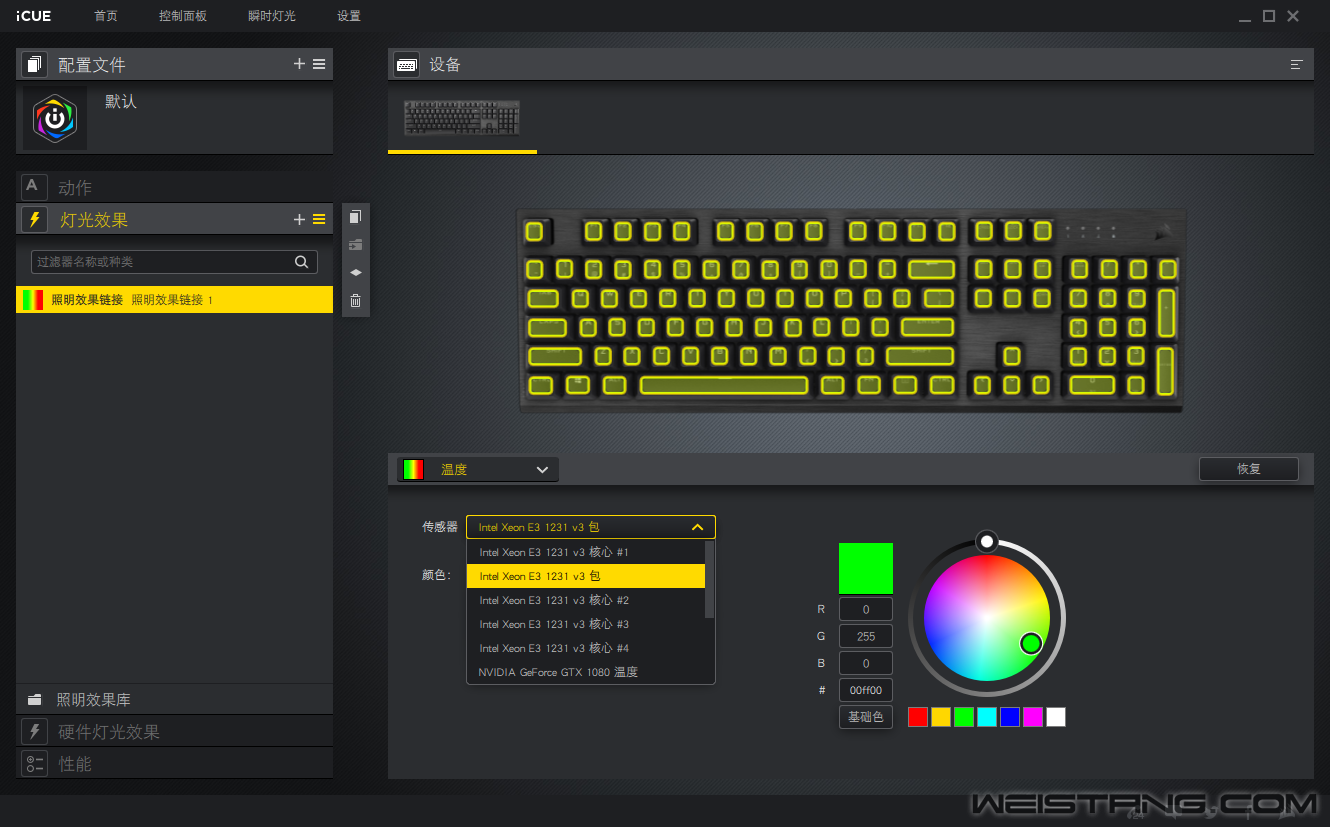Click the R value field
1330x827 pixels.
point(866,609)
